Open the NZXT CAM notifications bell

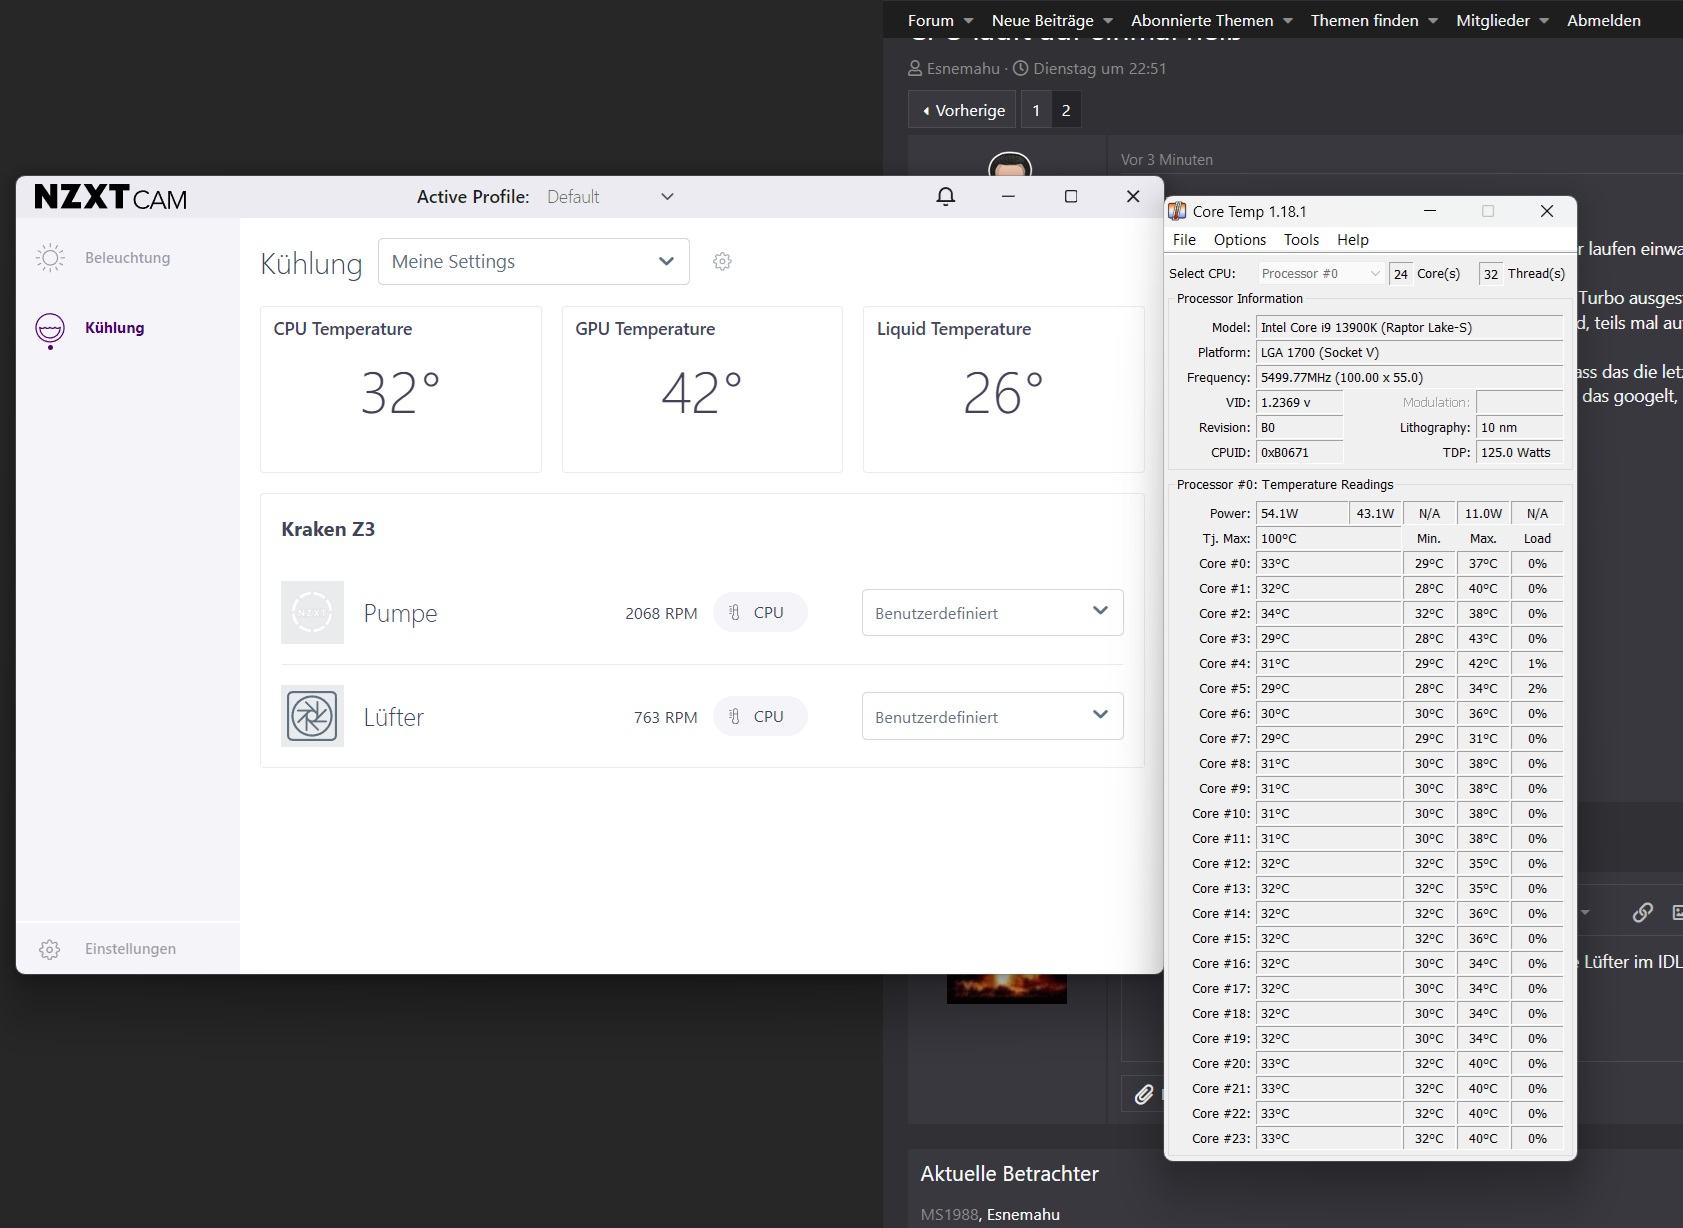coord(945,196)
